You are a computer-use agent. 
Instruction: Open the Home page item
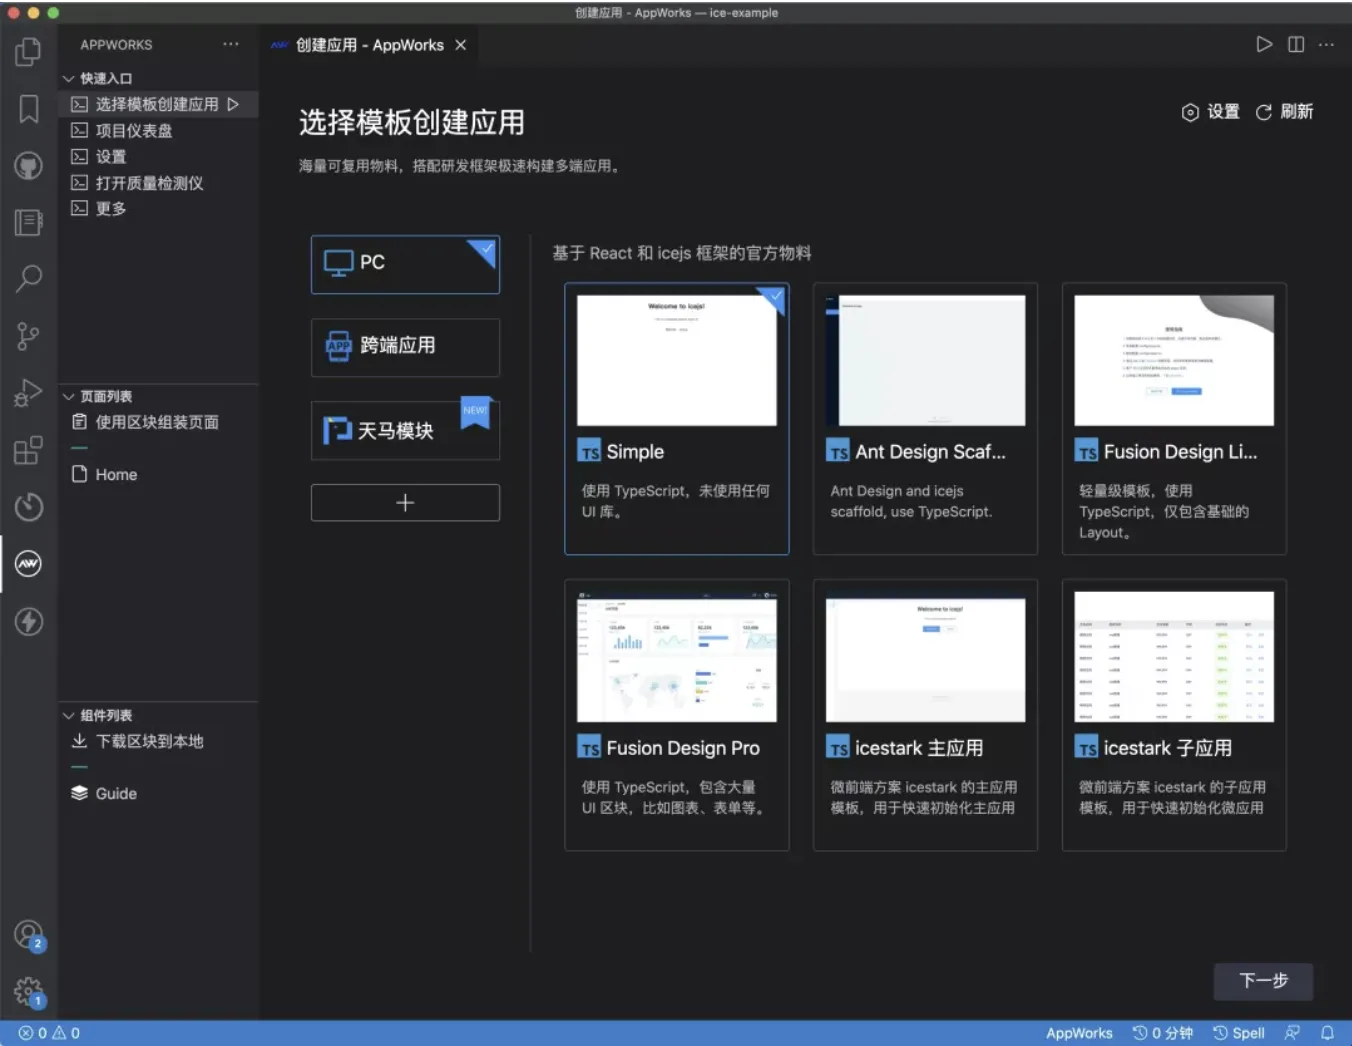116,474
